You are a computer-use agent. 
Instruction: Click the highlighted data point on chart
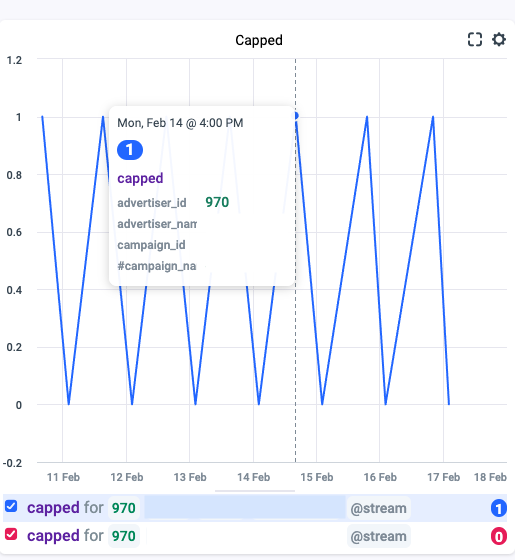click(x=296, y=116)
